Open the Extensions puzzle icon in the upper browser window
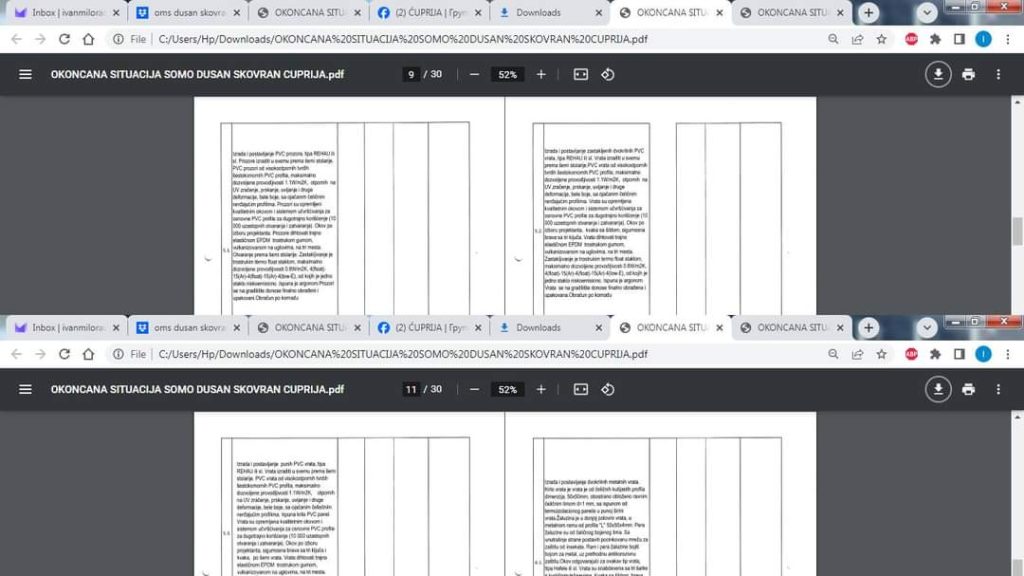1024x576 pixels. click(935, 39)
